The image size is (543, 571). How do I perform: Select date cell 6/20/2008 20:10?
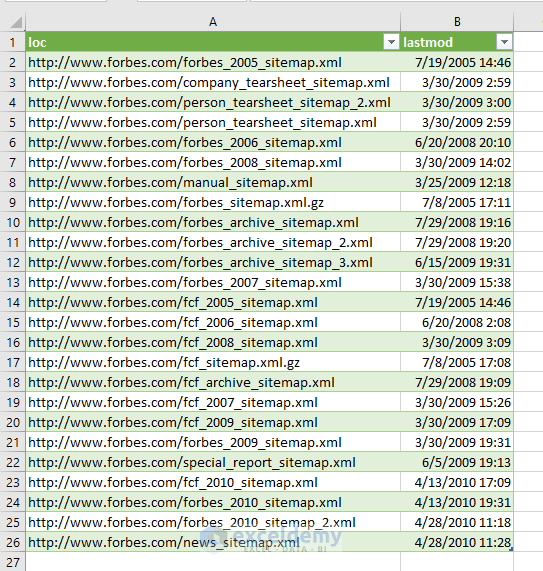click(457, 142)
